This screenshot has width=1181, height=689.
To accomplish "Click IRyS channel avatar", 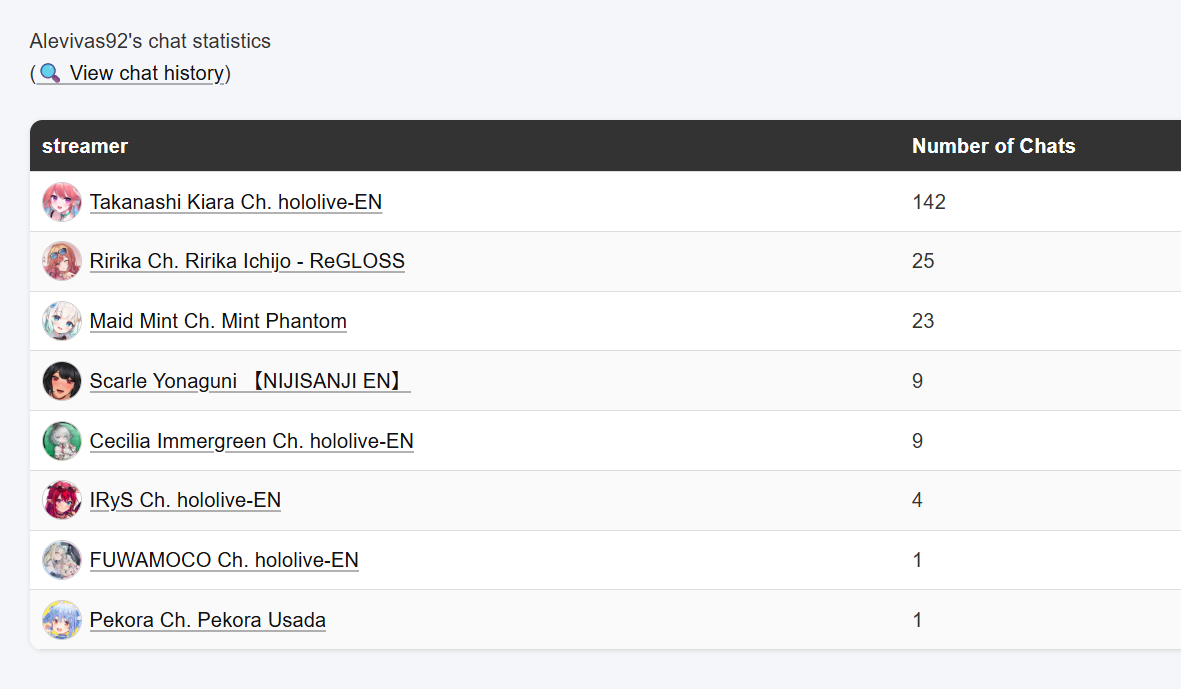I will point(62,500).
